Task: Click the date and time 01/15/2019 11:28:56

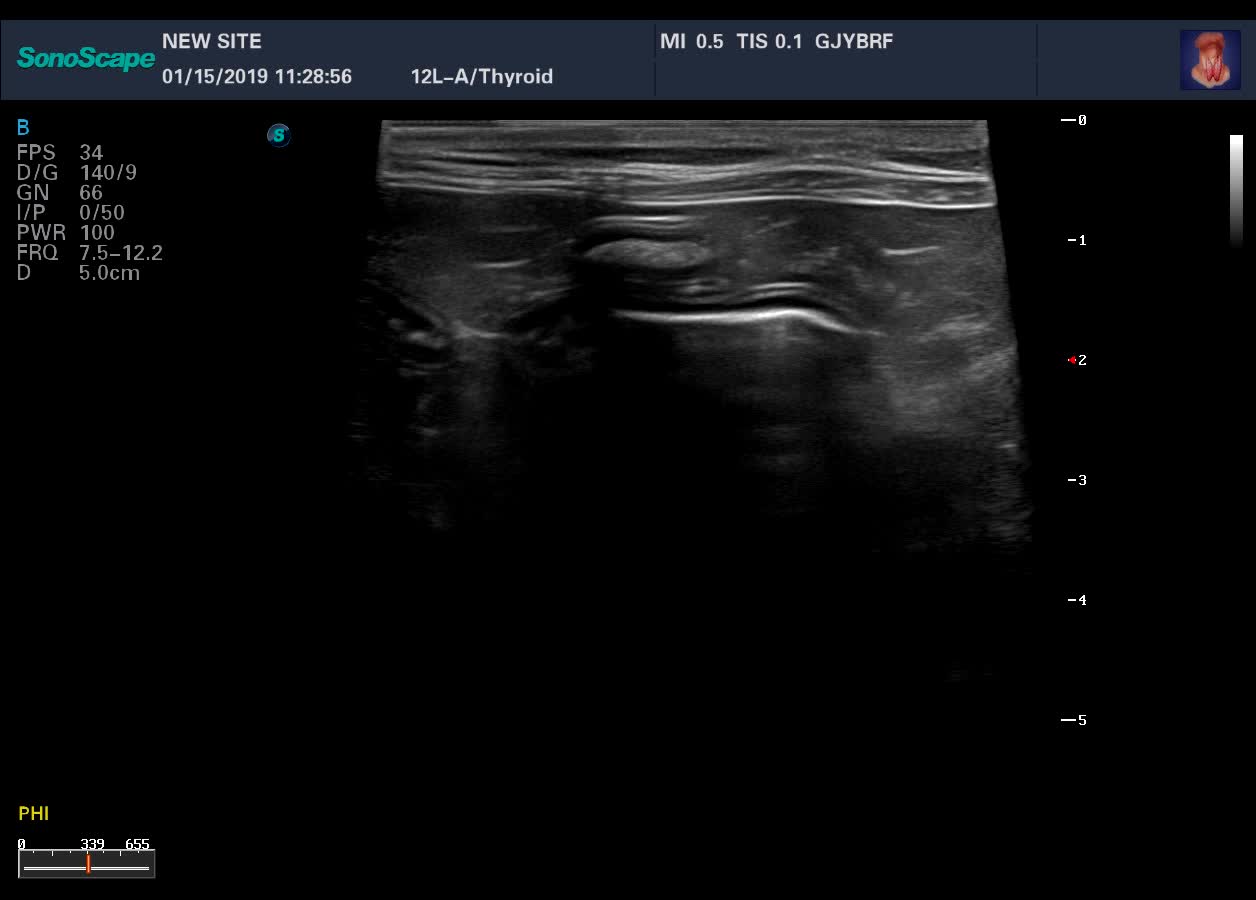Action: tap(257, 77)
